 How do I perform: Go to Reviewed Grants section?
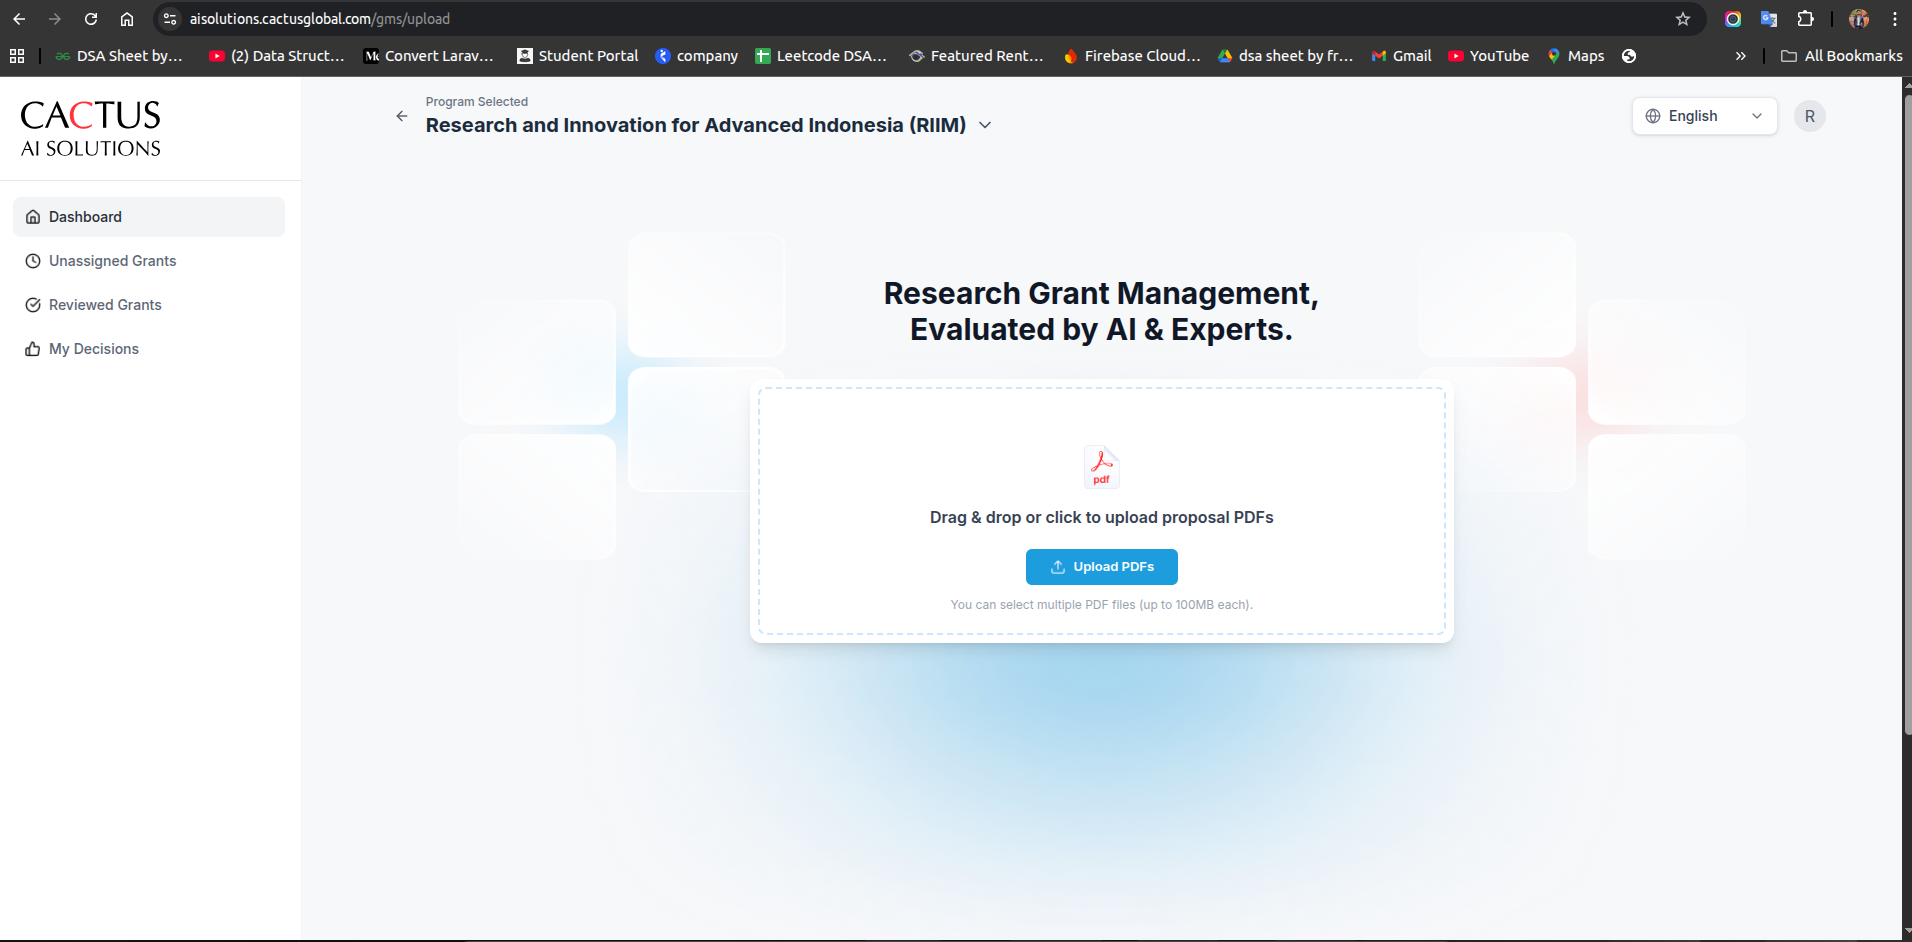105,305
